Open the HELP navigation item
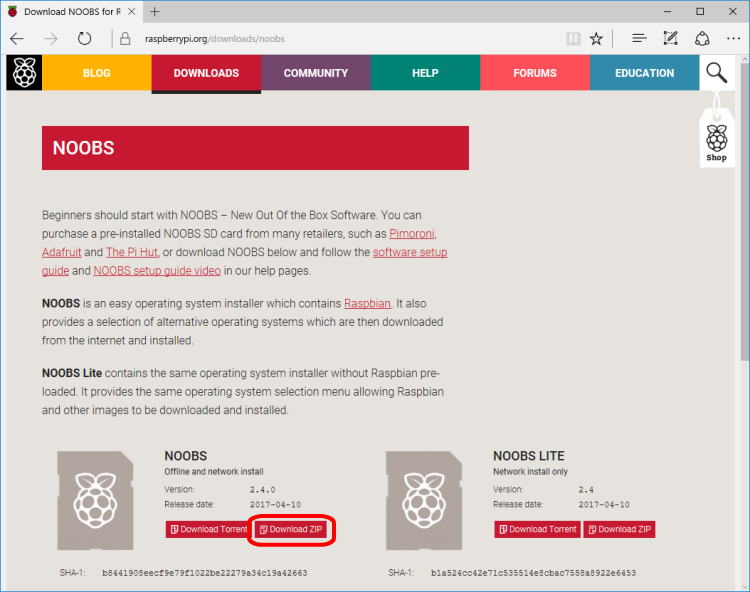750x592 pixels. coord(425,73)
